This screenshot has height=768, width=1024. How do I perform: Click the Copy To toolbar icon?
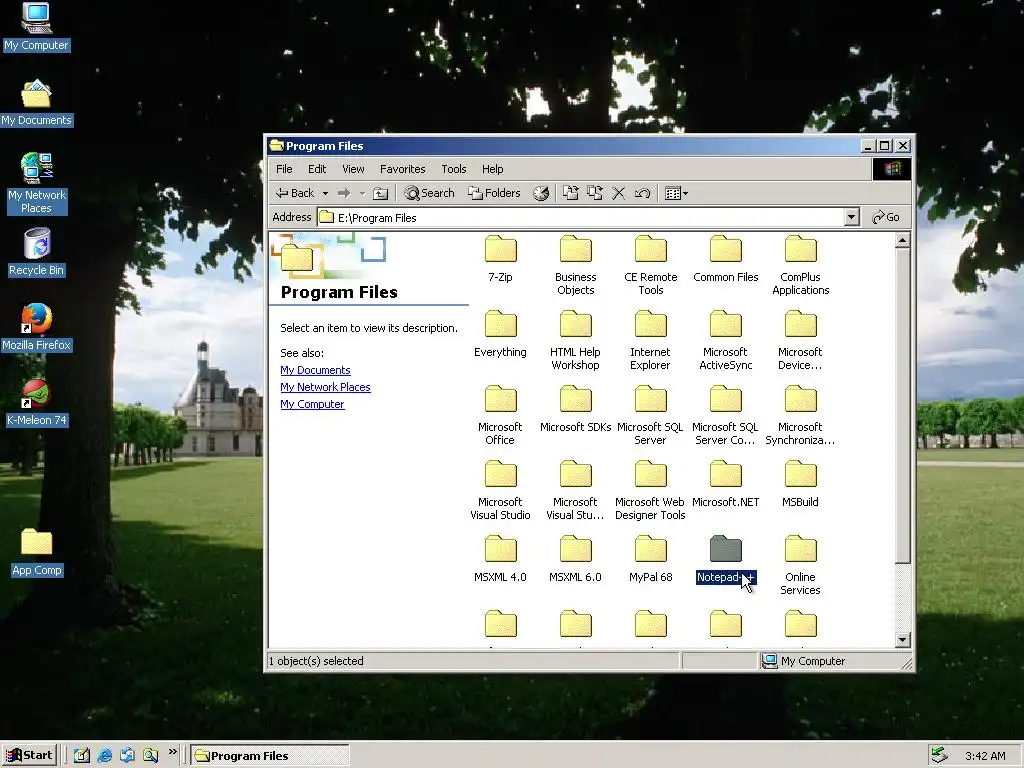(x=595, y=193)
